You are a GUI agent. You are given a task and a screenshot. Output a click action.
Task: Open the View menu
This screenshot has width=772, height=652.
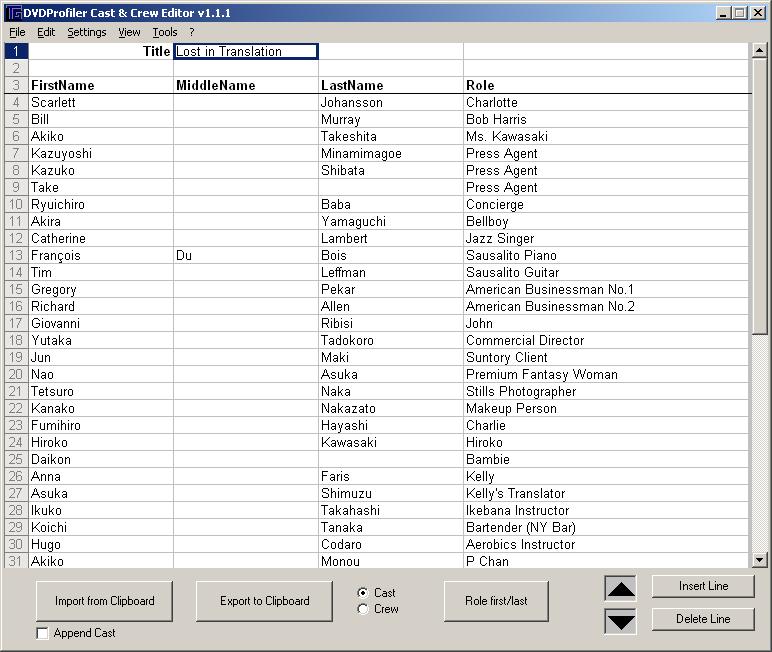point(129,33)
